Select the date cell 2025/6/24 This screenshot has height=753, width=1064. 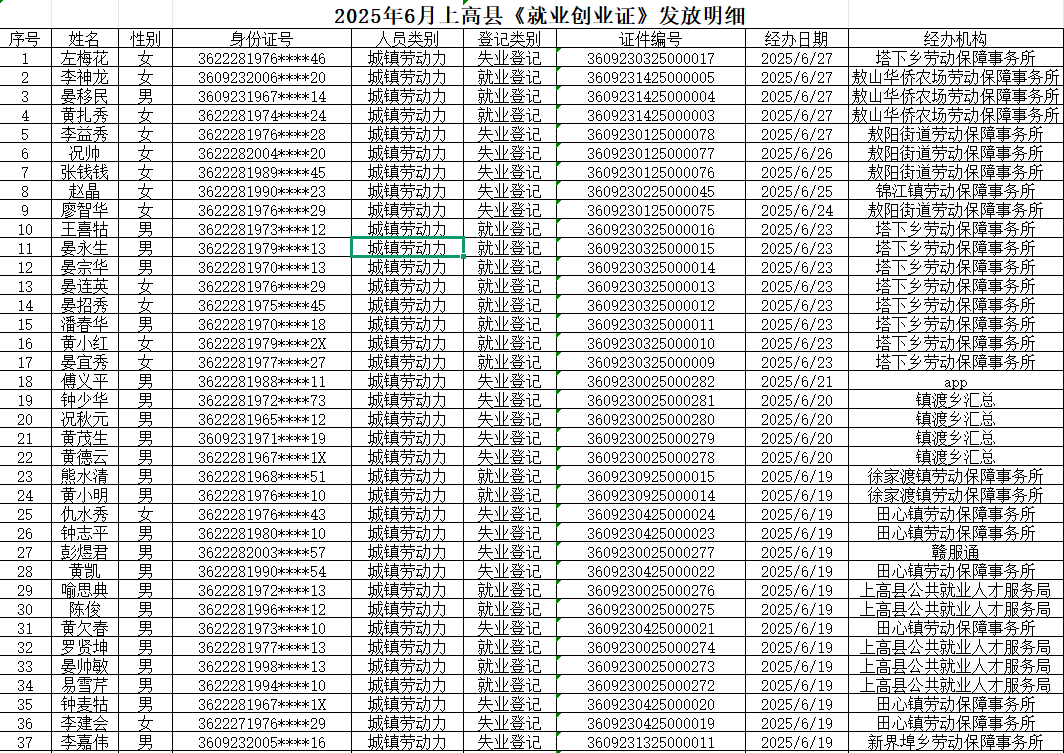click(x=796, y=211)
